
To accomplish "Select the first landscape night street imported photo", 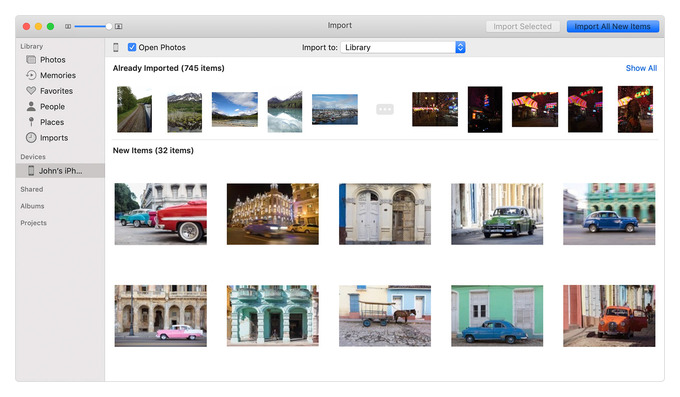I will coord(435,109).
